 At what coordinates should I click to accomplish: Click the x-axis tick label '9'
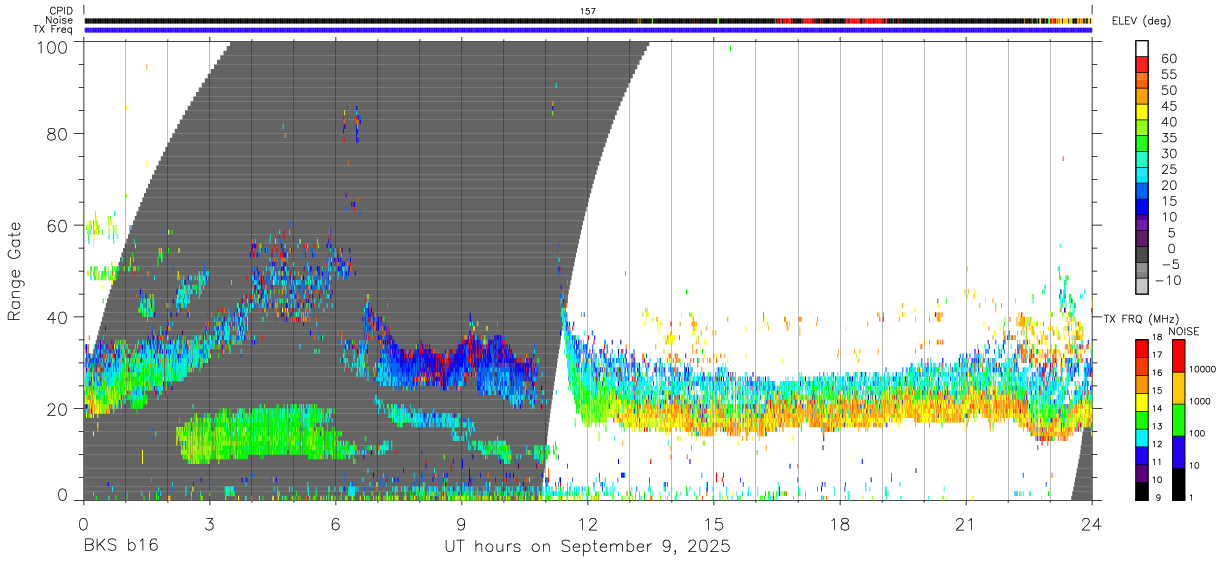461,525
